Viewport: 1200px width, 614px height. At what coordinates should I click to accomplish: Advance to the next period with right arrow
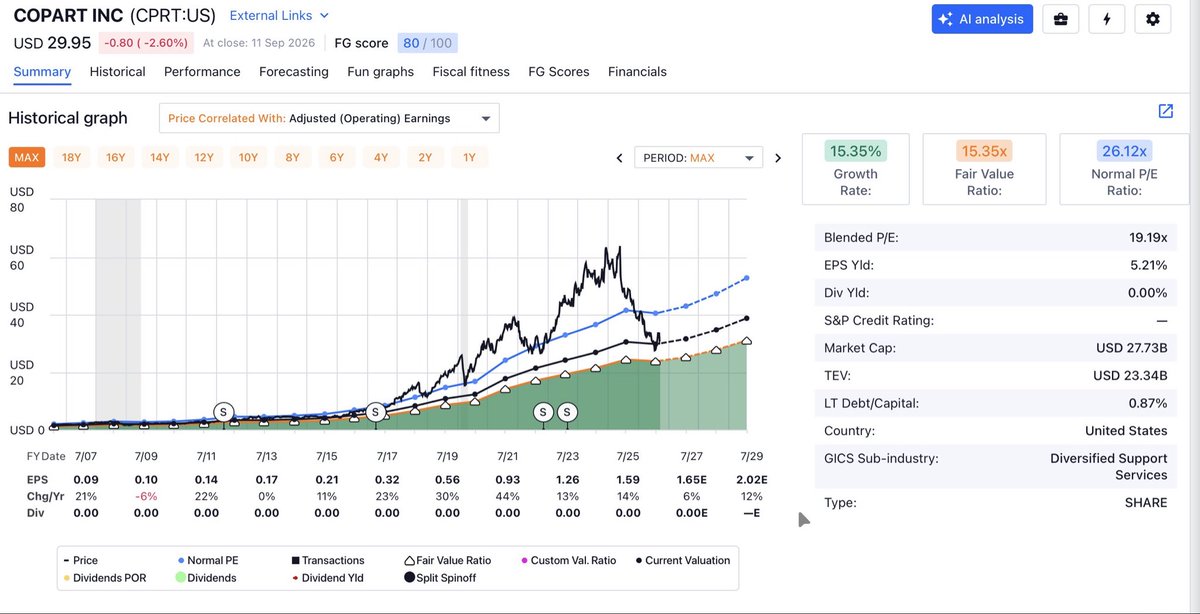[778, 158]
